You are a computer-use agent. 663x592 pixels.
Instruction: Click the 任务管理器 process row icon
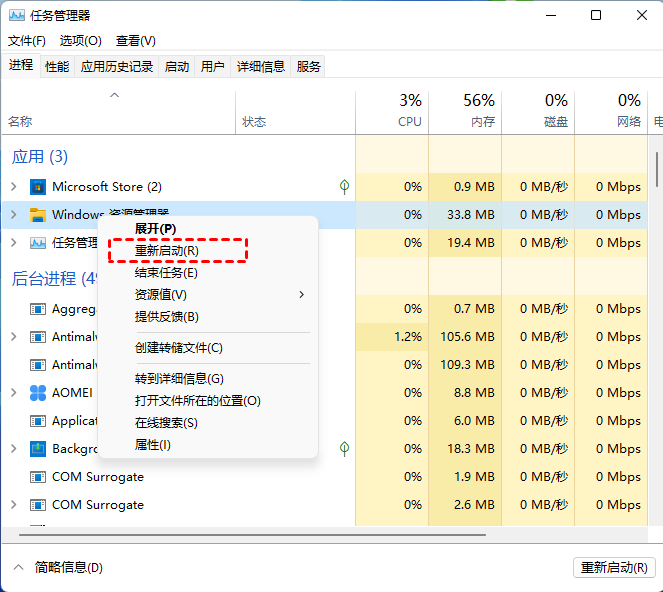(x=38, y=243)
